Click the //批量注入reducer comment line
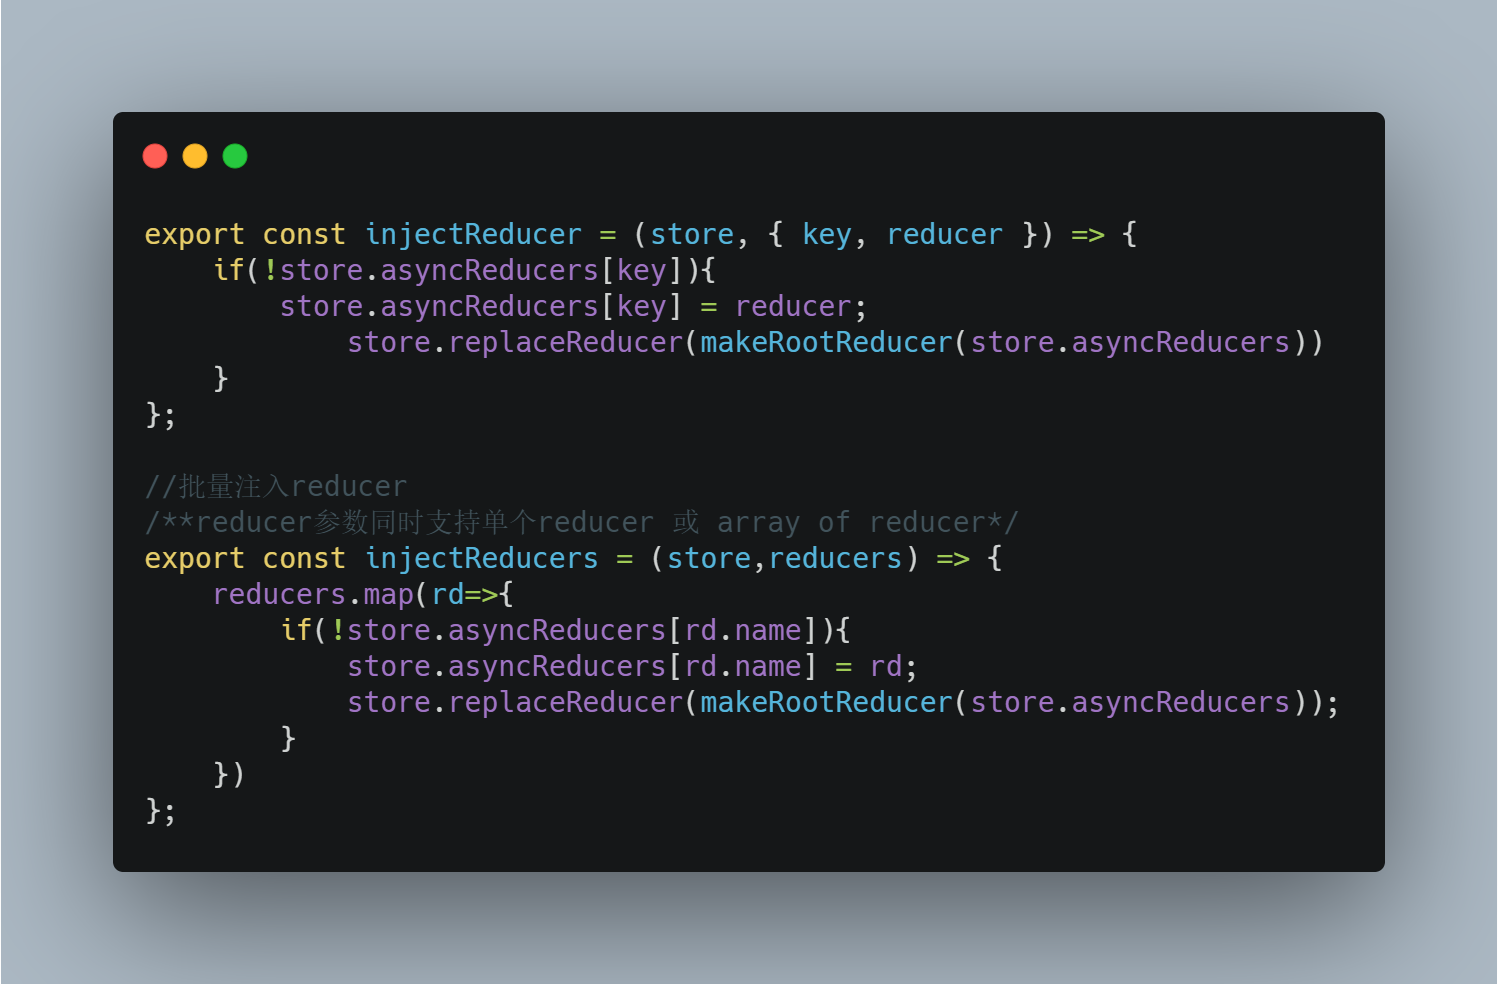Viewport: 1498px width, 984px height. click(x=276, y=487)
